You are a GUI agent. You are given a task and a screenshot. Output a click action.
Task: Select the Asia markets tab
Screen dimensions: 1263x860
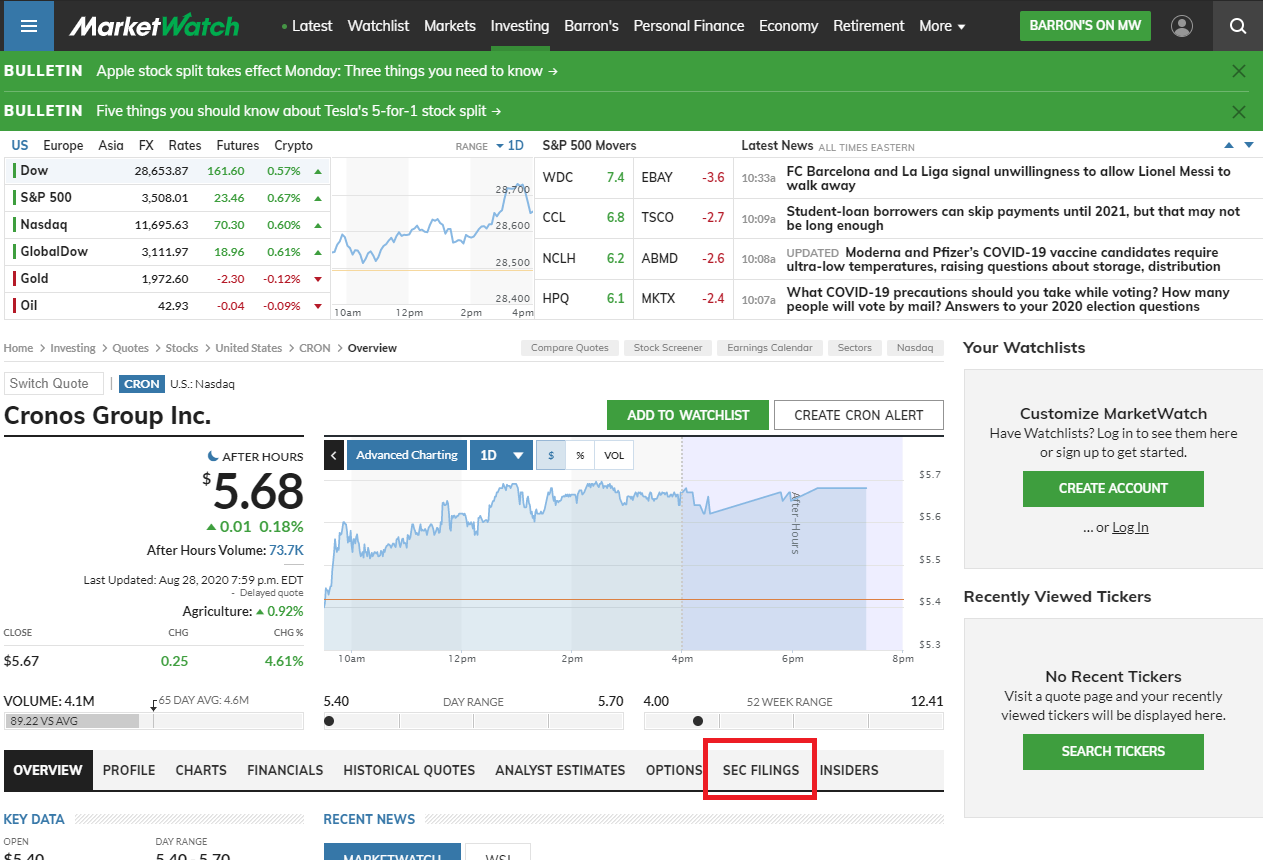[111, 146]
